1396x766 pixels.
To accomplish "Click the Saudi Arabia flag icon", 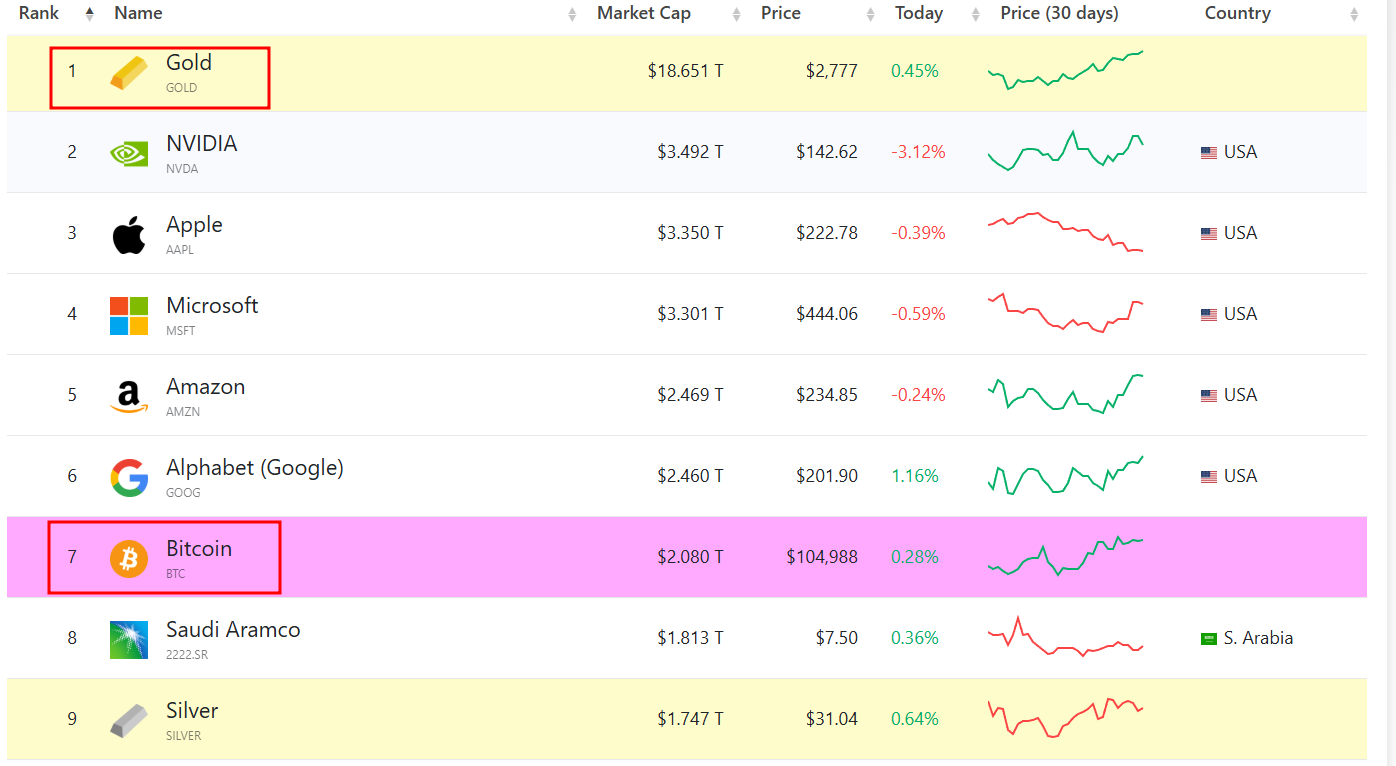I will tap(1209, 639).
